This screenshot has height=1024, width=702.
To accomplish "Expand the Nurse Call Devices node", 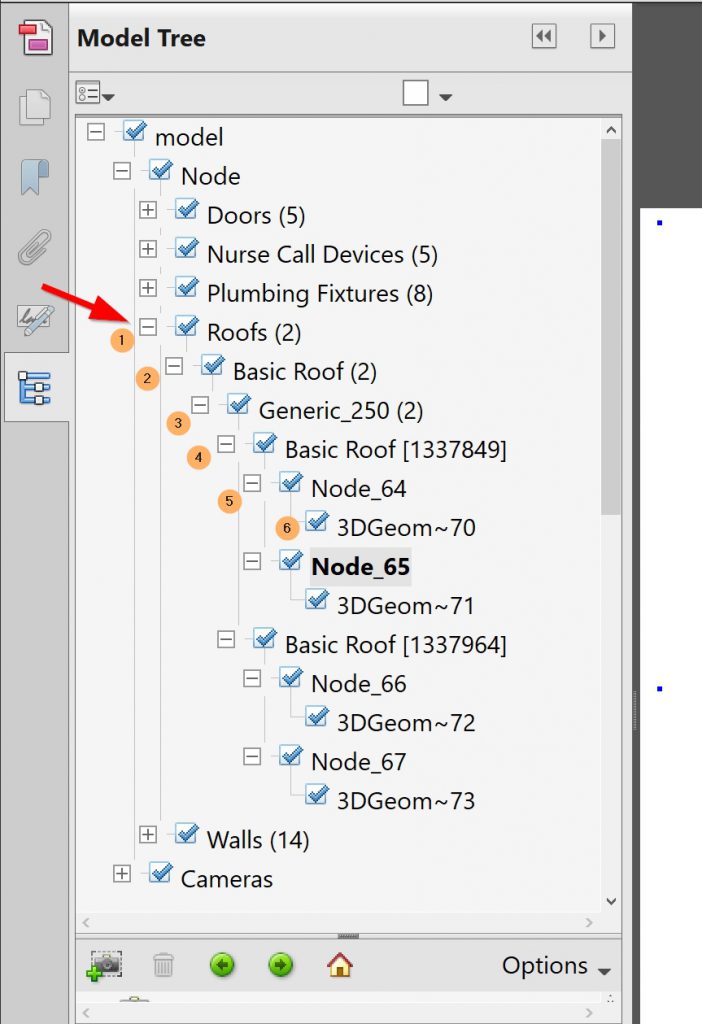I will [x=148, y=249].
